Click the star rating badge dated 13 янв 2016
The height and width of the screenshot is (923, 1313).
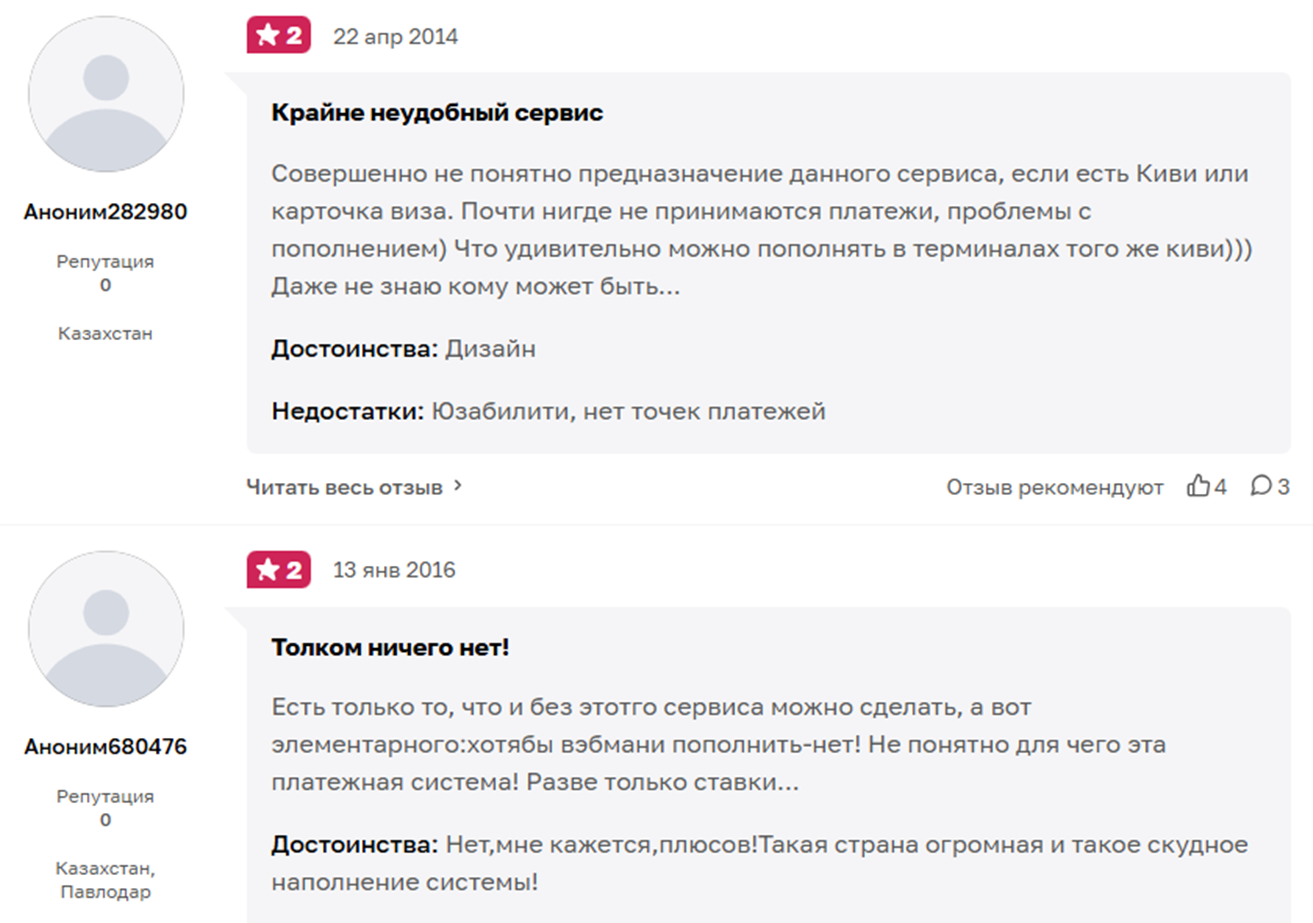click(x=279, y=570)
